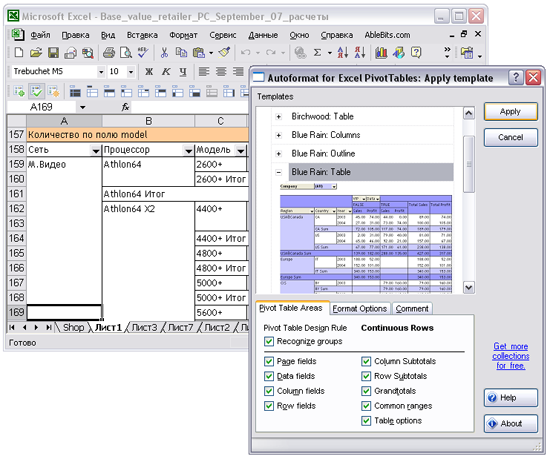
Task: Click the Cancel button
Action: click(510, 137)
